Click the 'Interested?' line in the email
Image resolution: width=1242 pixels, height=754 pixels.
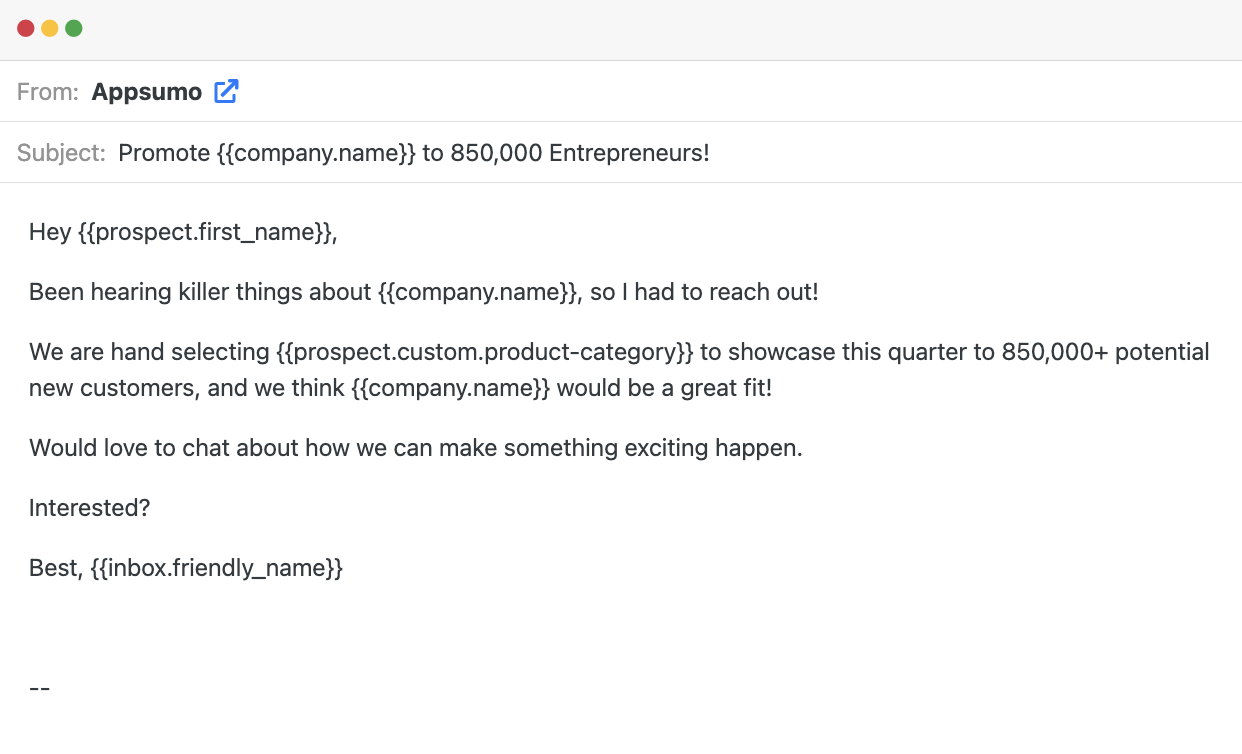pos(89,508)
